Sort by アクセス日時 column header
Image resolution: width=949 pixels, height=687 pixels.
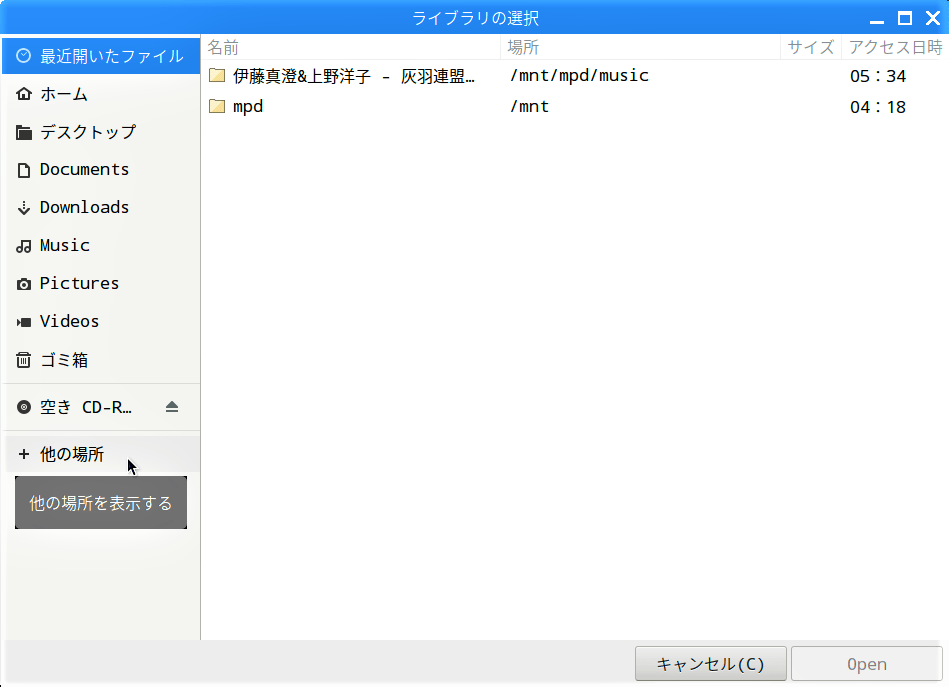click(895, 47)
